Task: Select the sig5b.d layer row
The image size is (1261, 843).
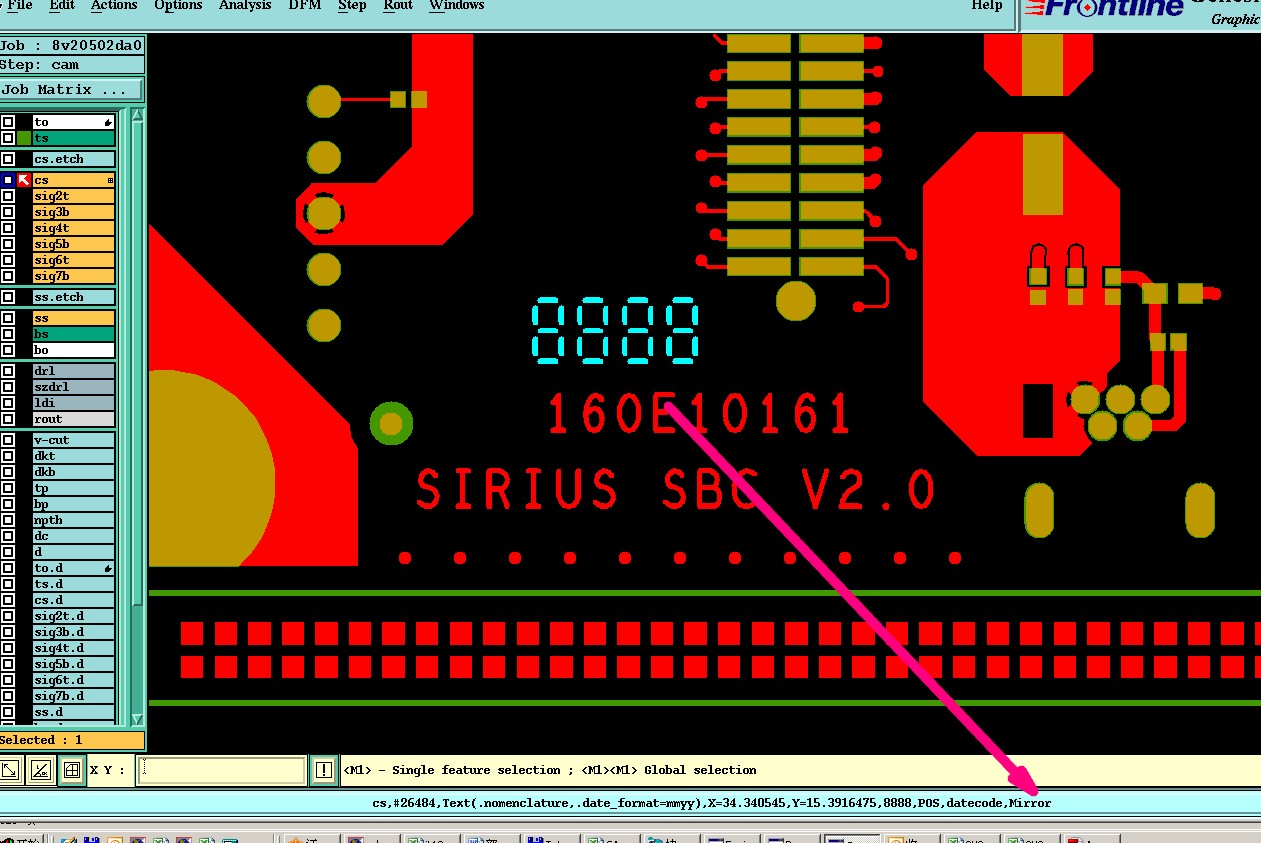Action: pos(73,664)
